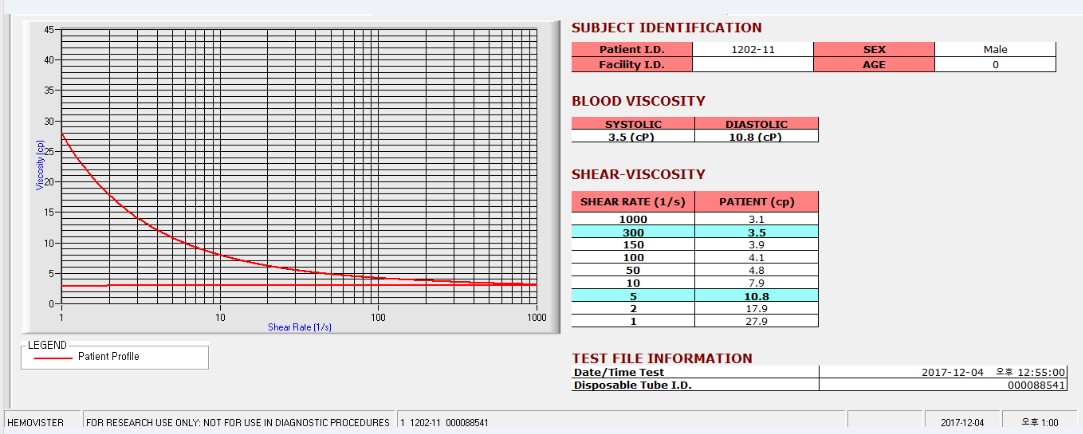The image size is (1083, 434).
Task: Click the Date/Time Test value field
Action: point(943,372)
